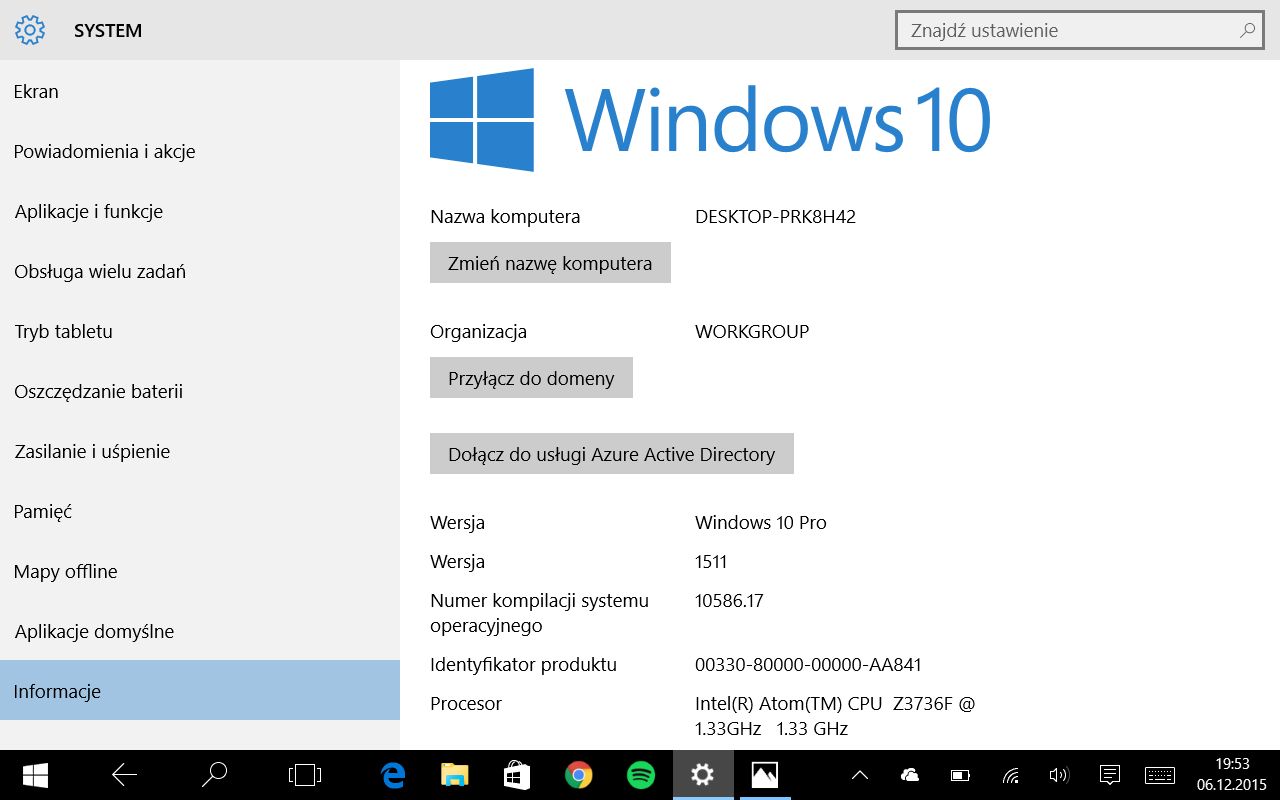Select Zasilanie i uśpienie
This screenshot has width=1280, height=800.
coord(200,451)
